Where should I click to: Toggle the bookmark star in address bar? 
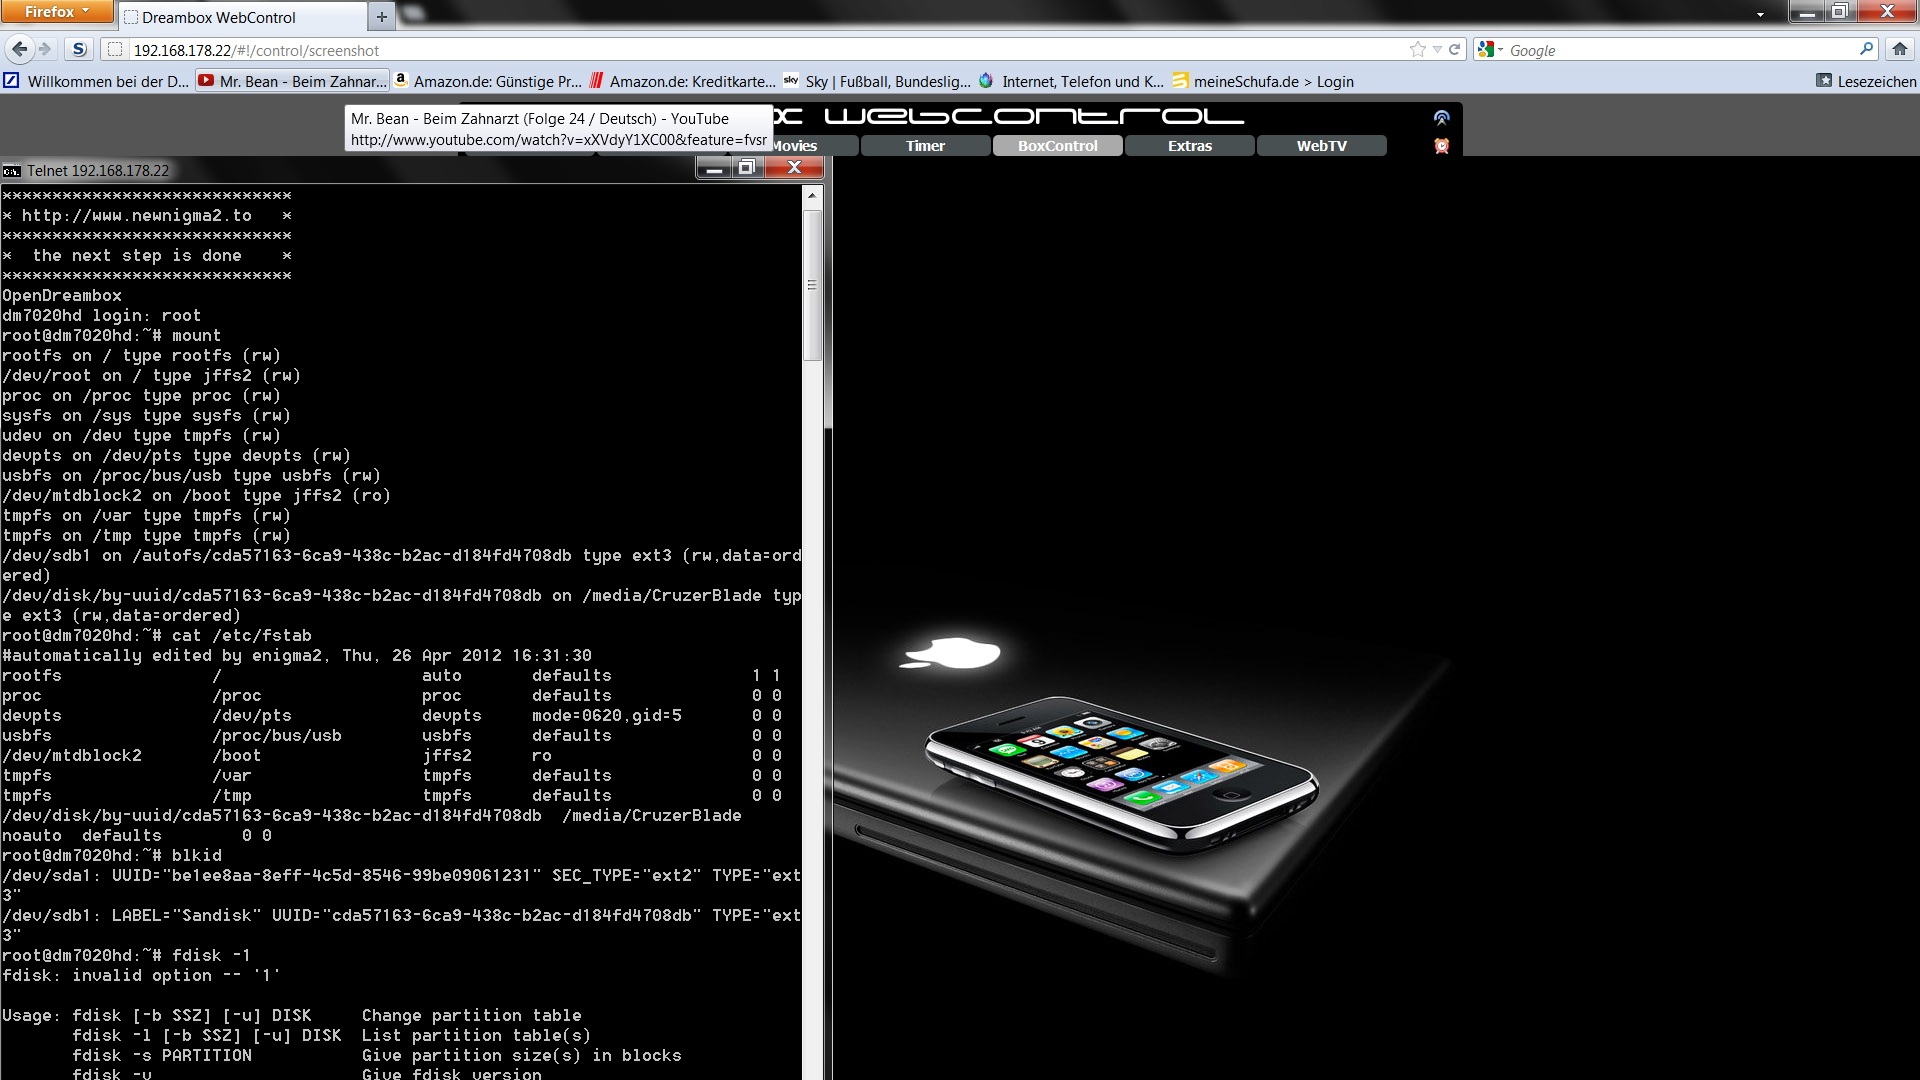pyautogui.click(x=1417, y=49)
